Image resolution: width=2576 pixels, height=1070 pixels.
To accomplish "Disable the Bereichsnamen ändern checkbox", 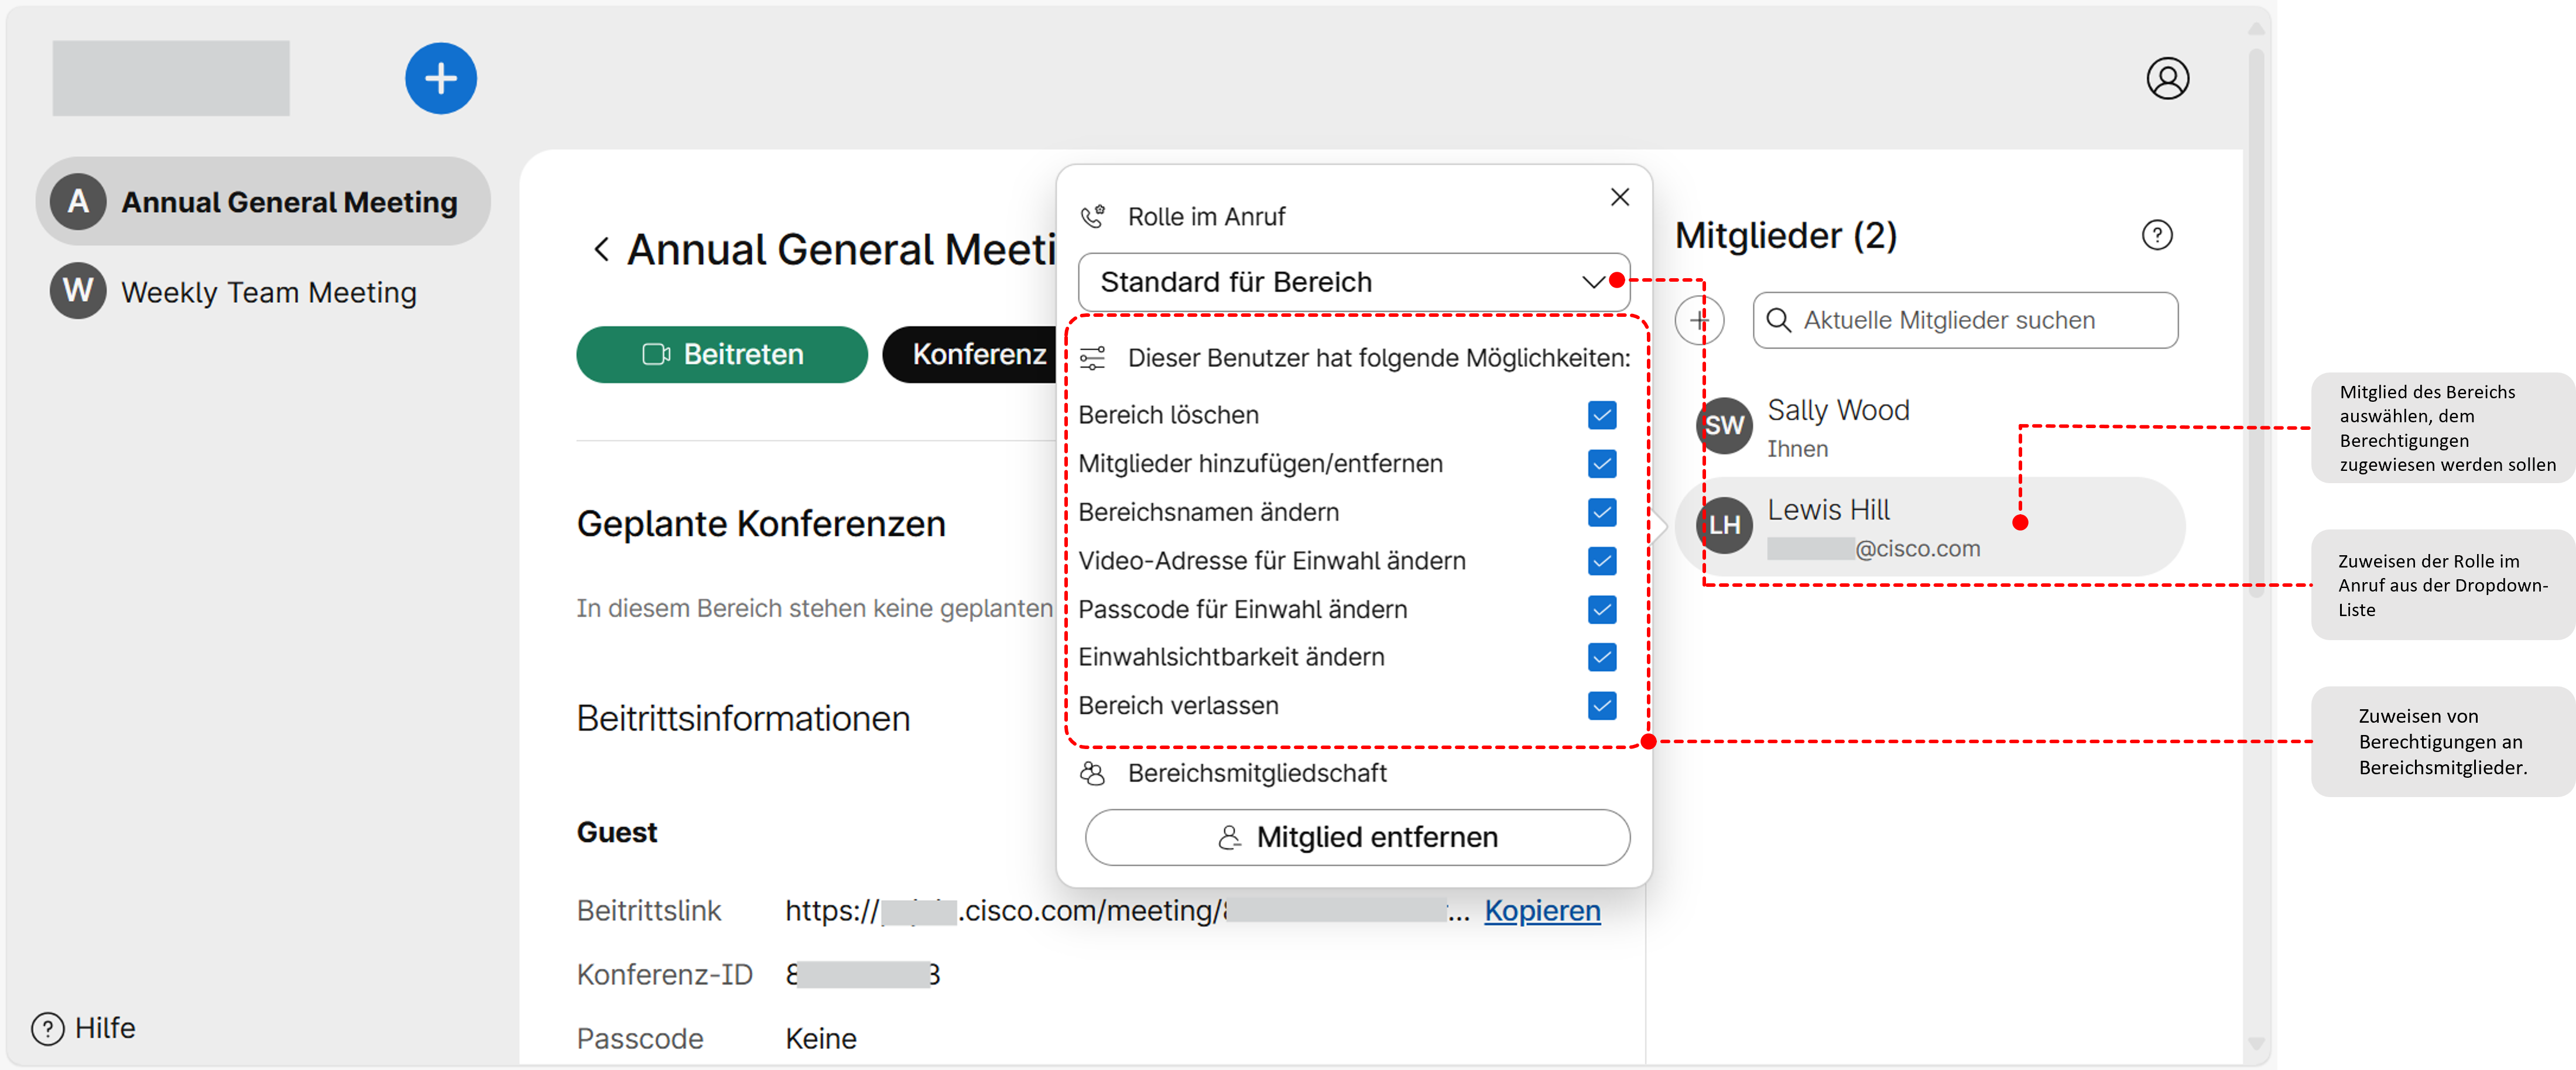I will [x=1601, y=512].
